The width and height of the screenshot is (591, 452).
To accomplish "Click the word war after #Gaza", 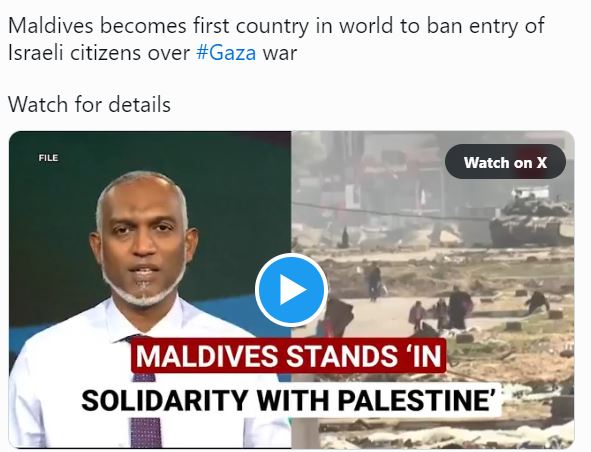I will coord(280,53).
